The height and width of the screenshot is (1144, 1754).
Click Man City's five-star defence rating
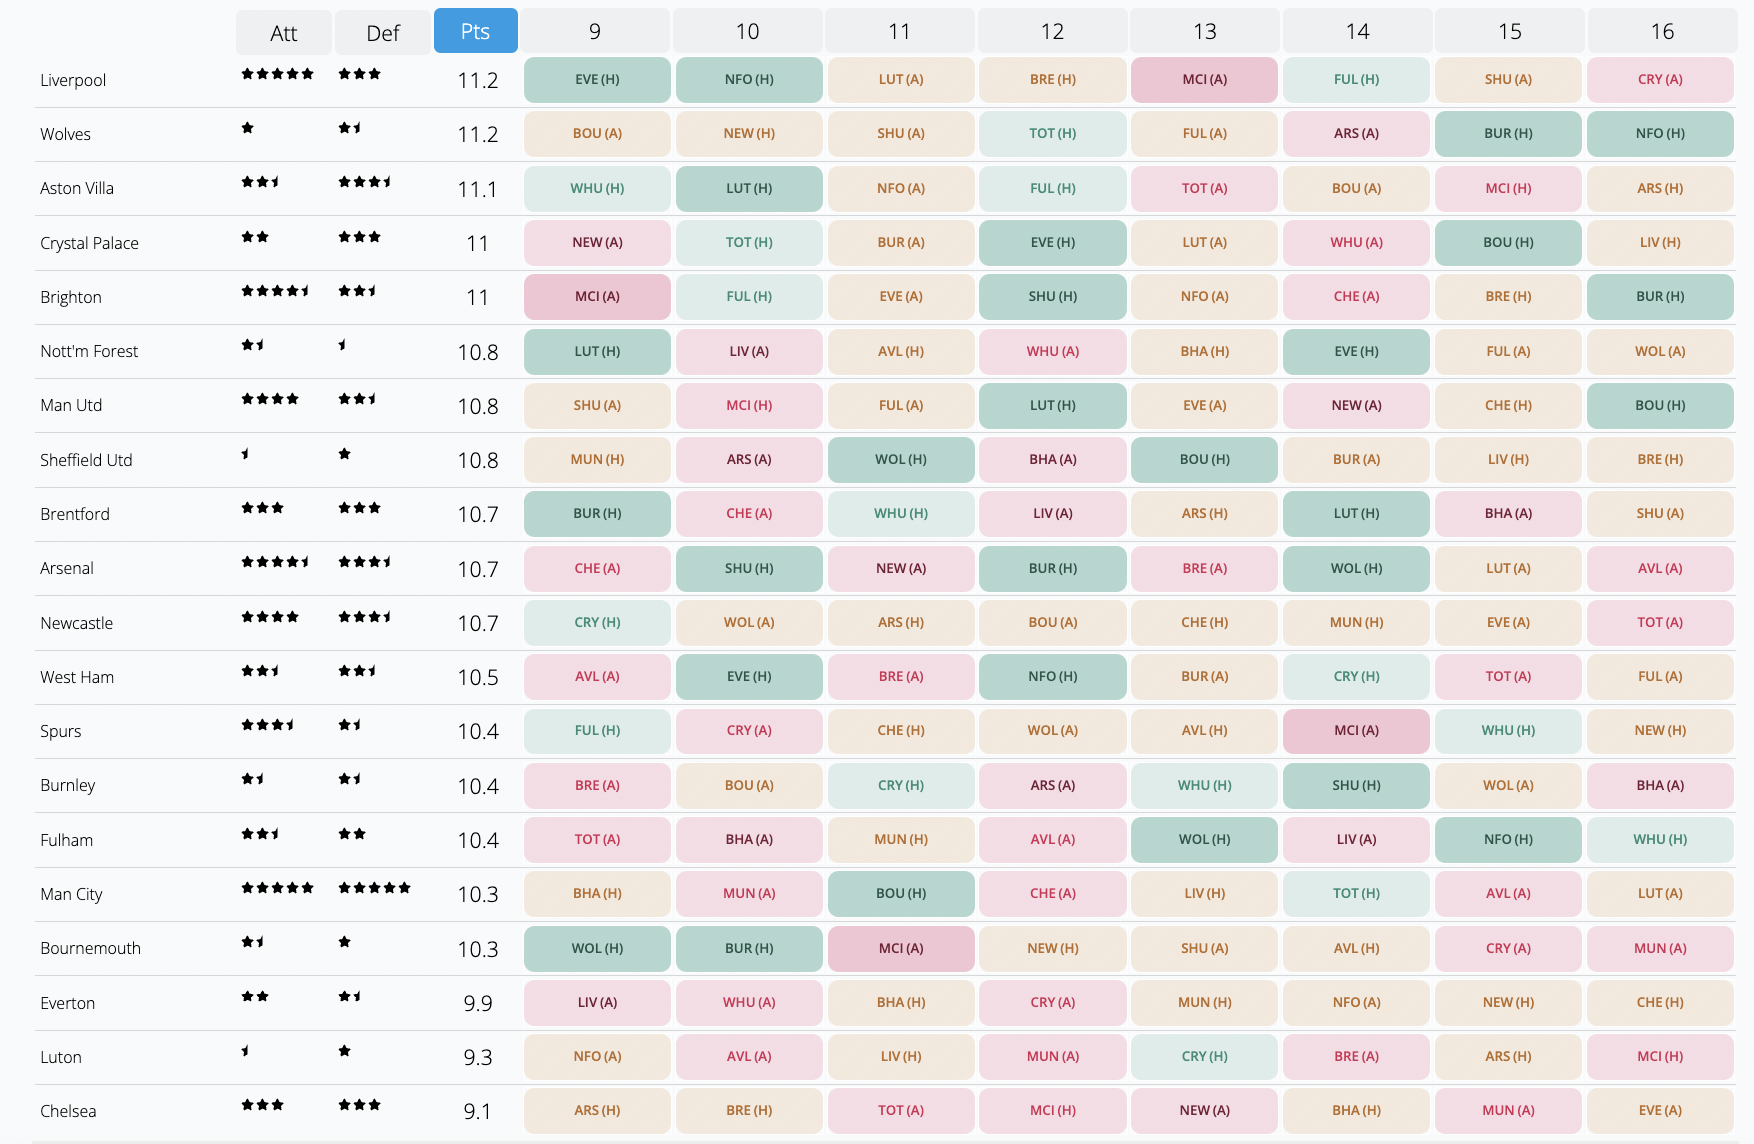point(375,888)
